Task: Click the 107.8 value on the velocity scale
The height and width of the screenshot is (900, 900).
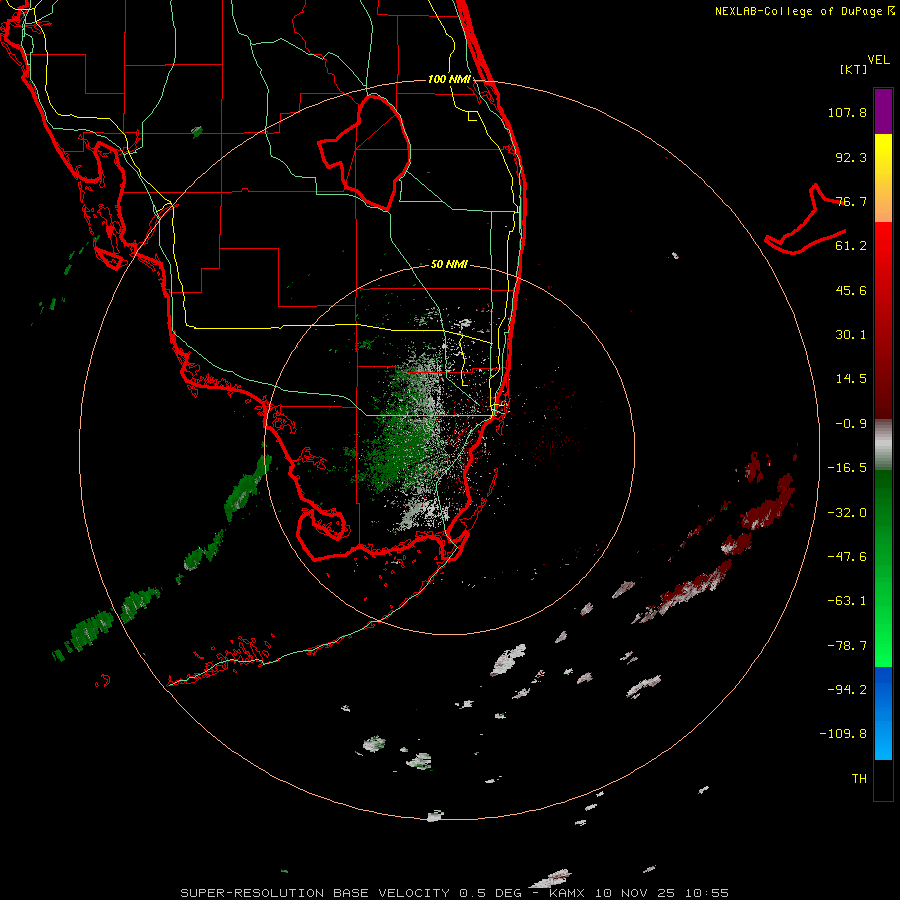Action: 847,112
